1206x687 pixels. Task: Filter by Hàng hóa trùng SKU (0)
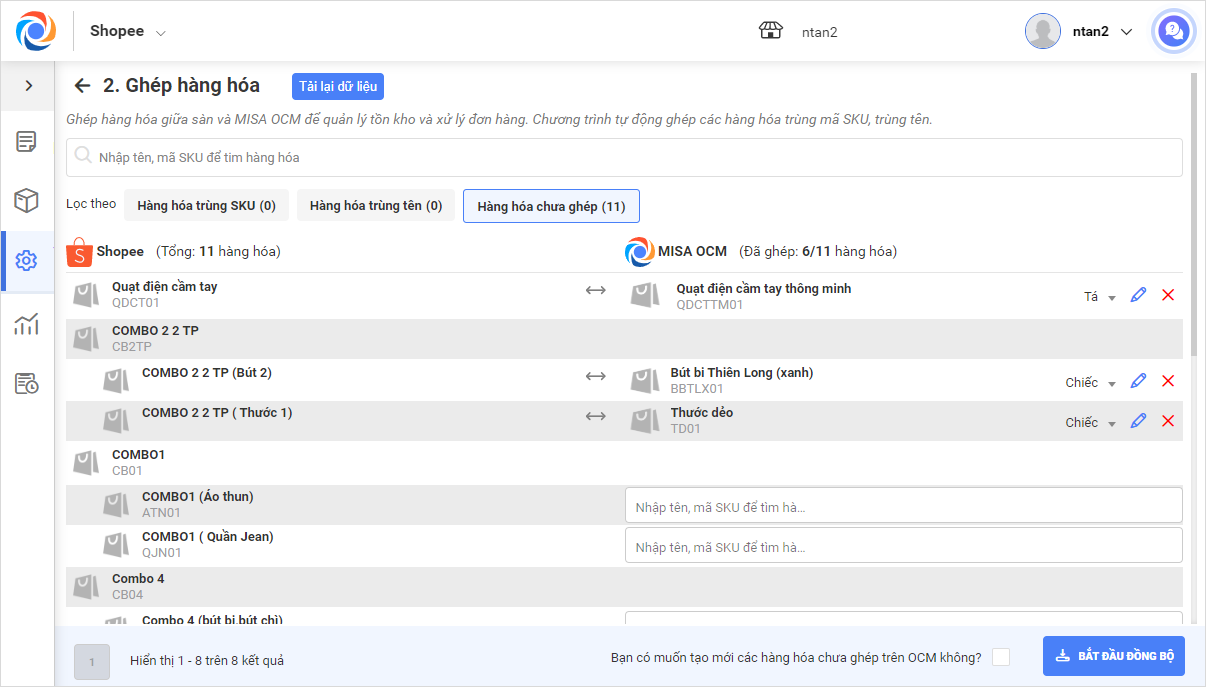[x=207, y=206]
